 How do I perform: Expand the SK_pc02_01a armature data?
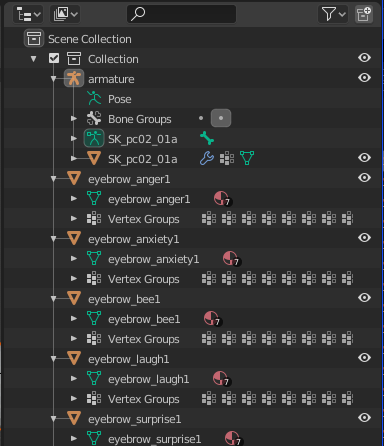(74, 138)
